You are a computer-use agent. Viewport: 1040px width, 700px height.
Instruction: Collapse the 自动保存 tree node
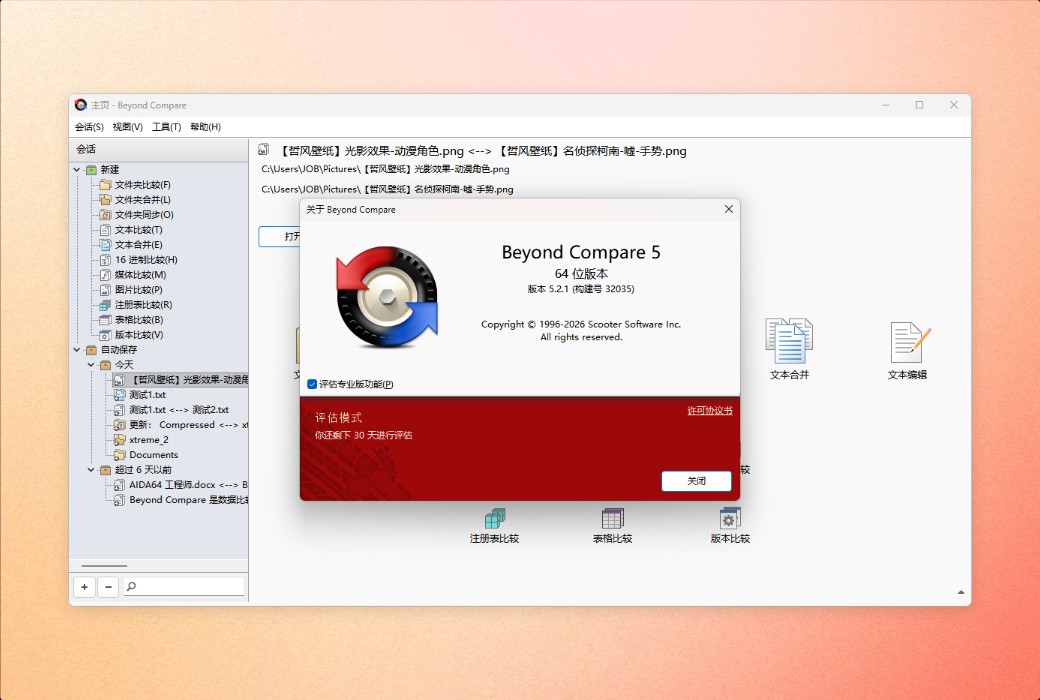click(77, 350)
